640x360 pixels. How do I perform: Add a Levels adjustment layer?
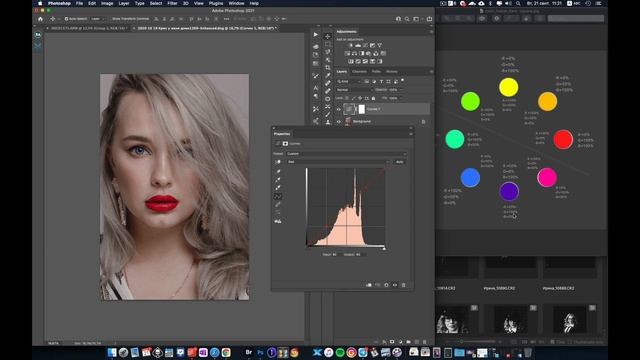pos(358,45)
